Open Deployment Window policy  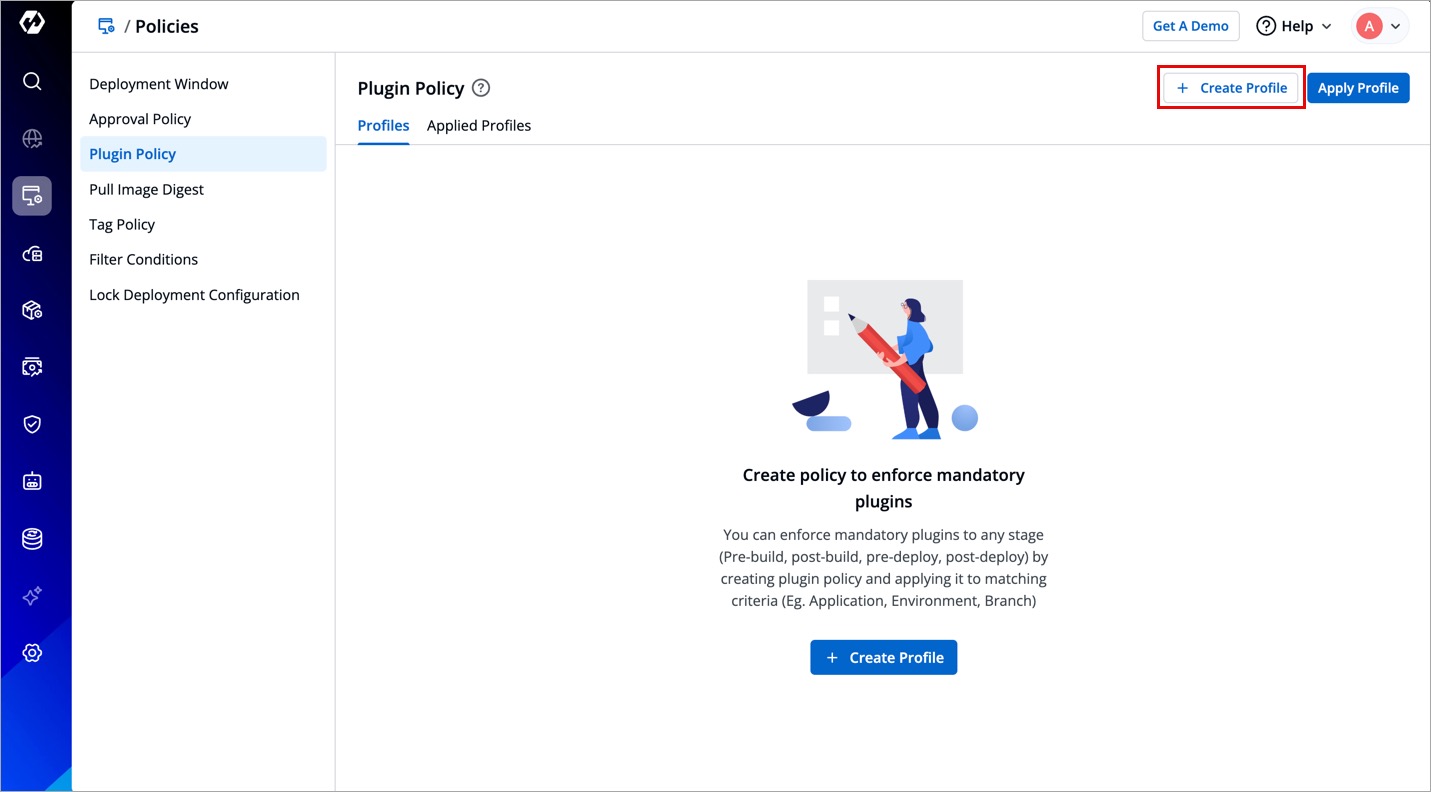click(x=159, y=84)
